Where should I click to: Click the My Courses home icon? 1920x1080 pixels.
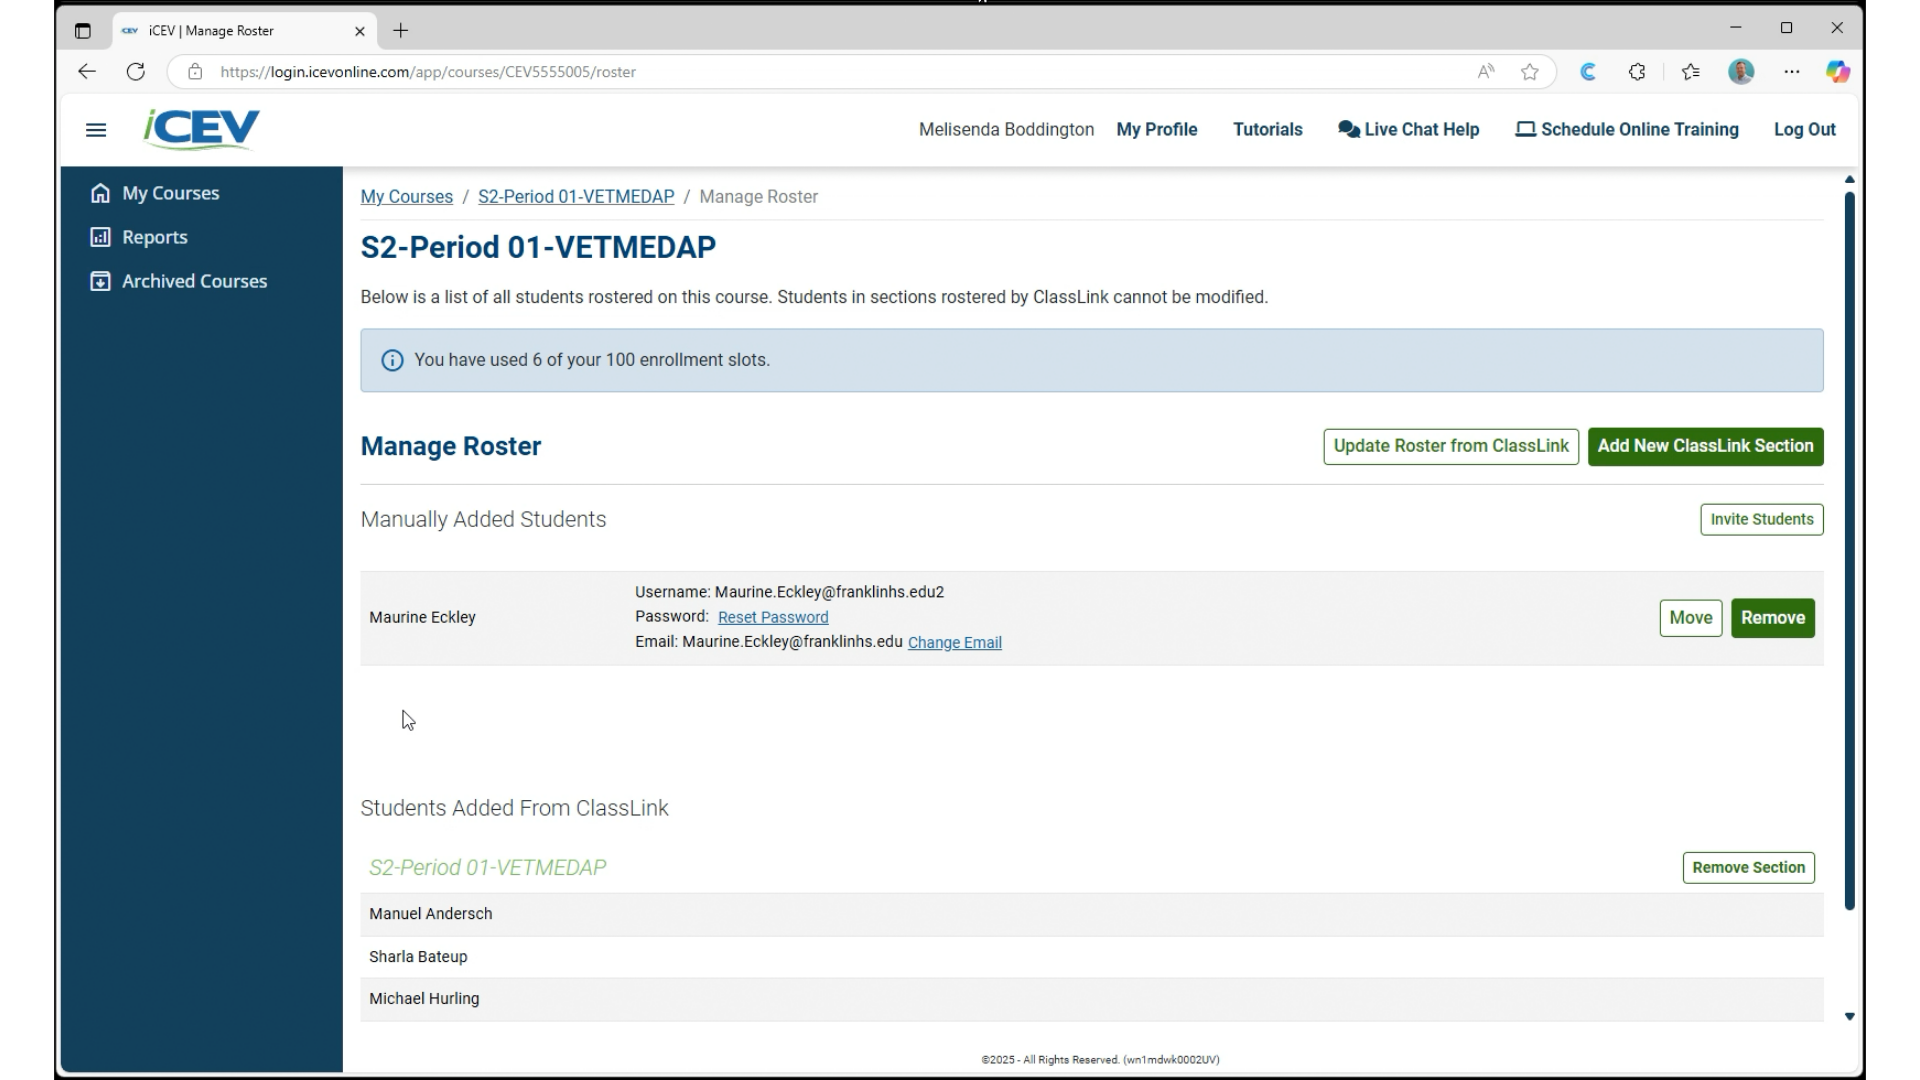tap(101, 192)
